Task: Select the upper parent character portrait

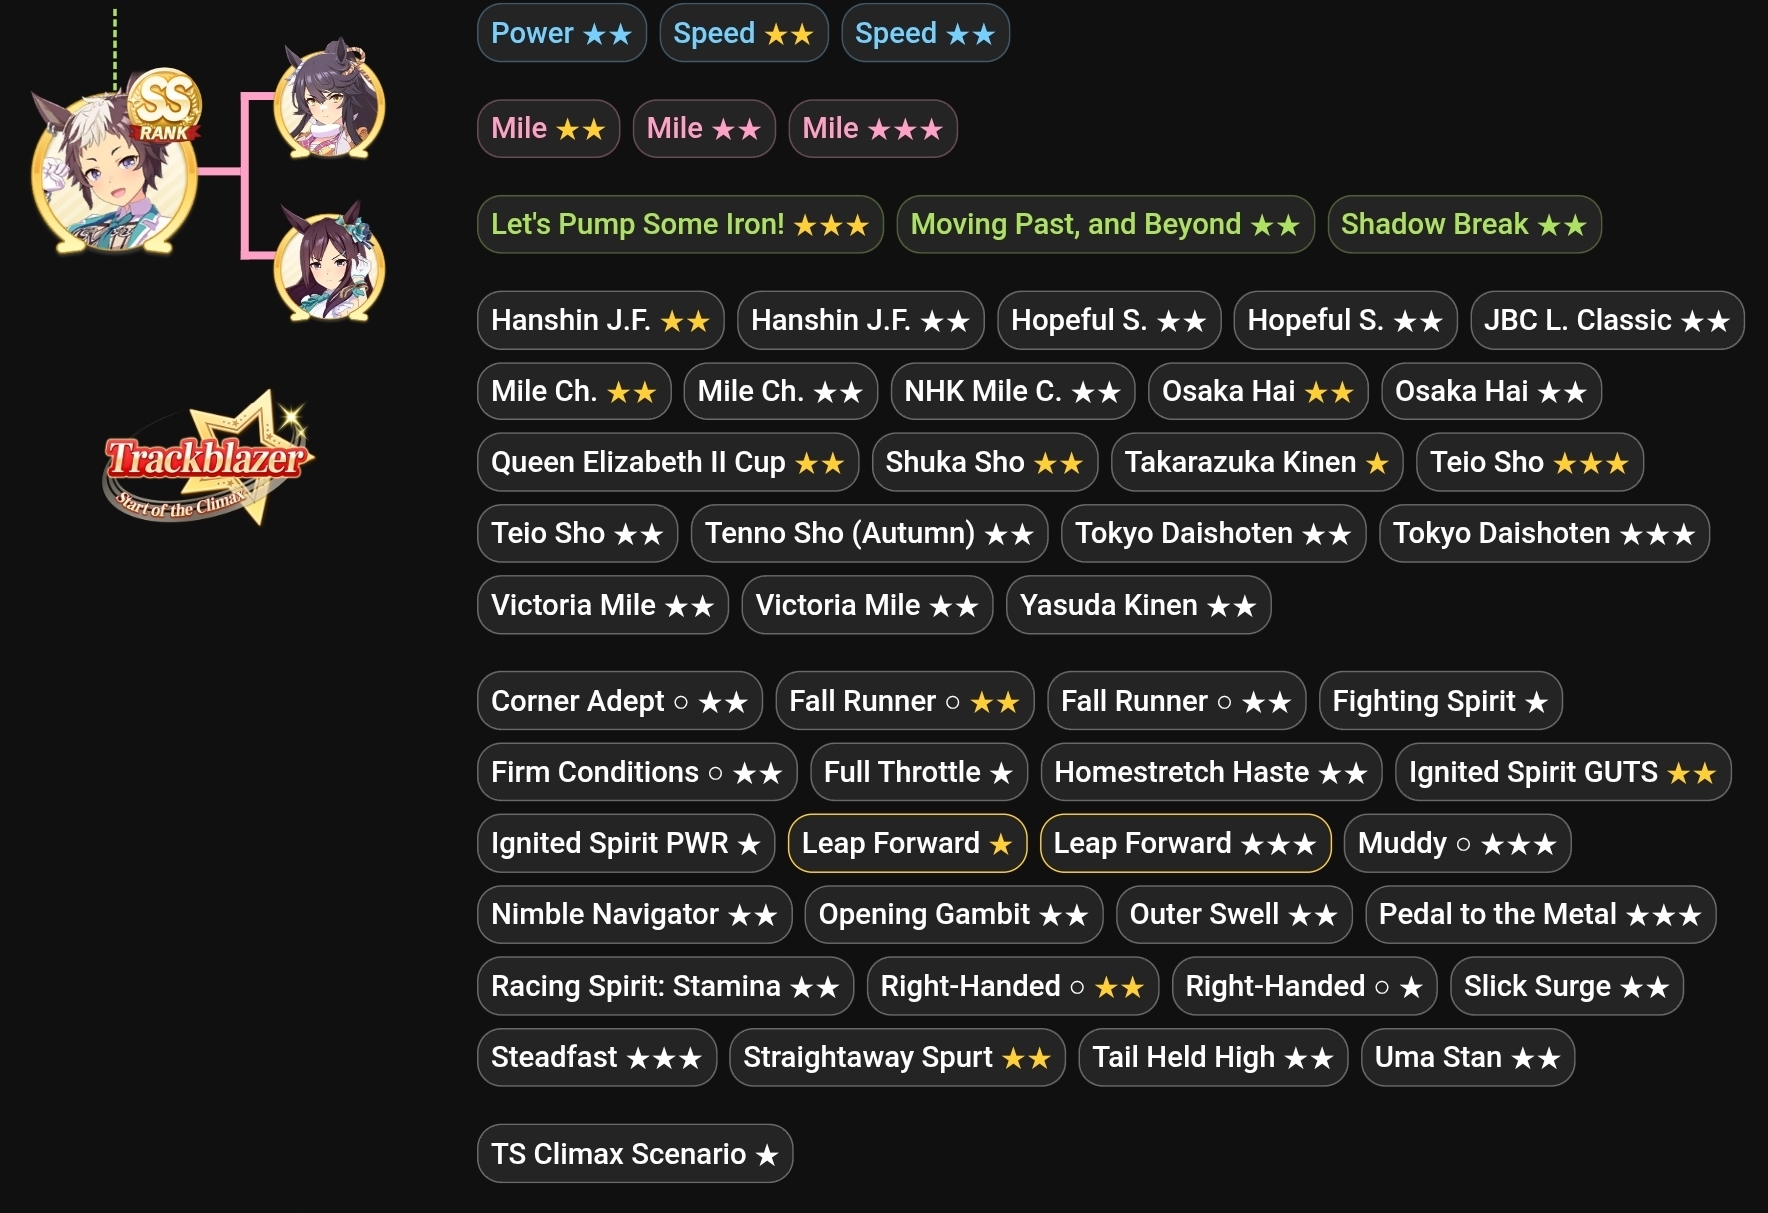Action: coord(330,100)
